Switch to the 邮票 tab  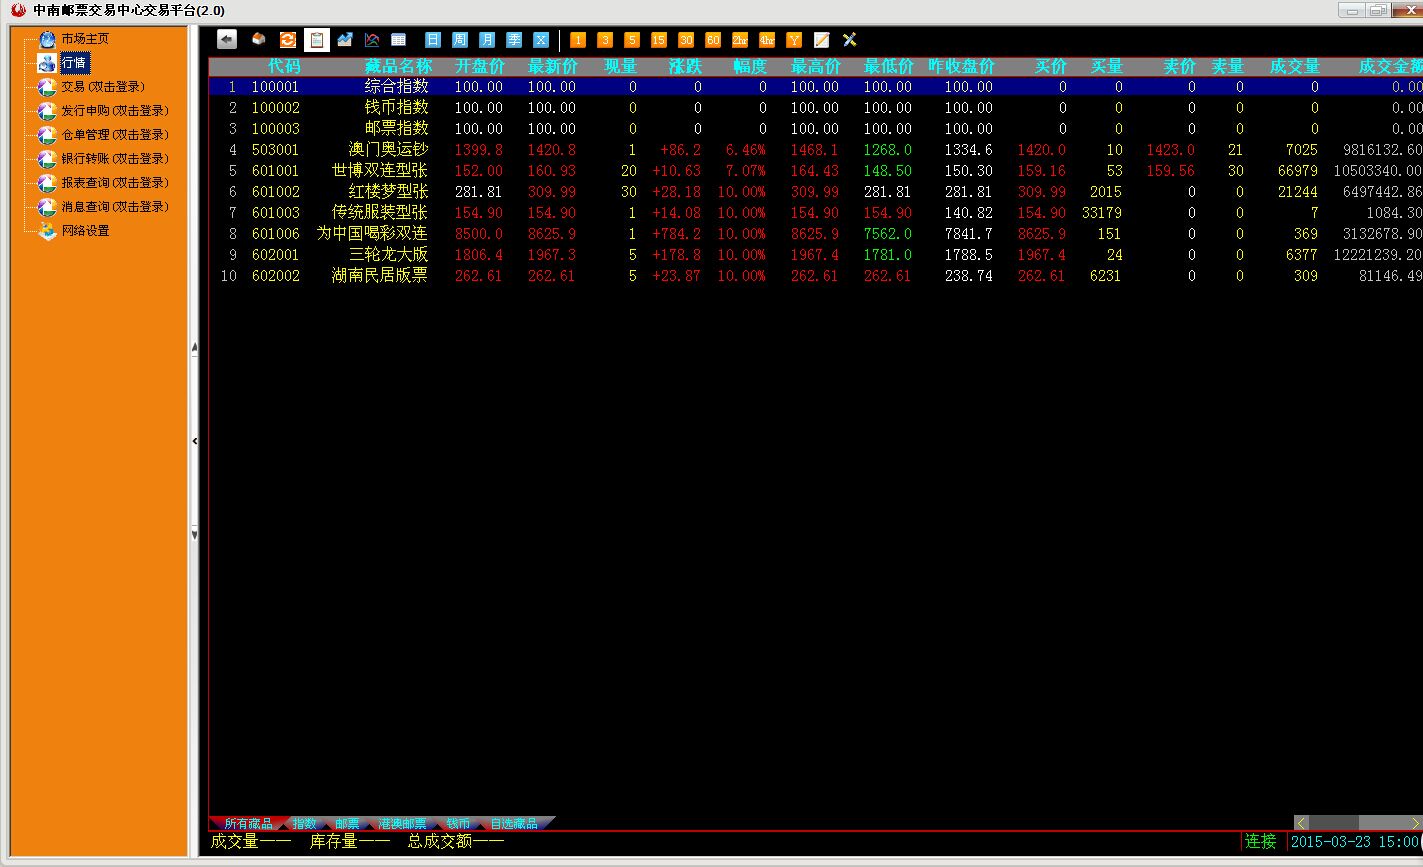pos(347,823)
